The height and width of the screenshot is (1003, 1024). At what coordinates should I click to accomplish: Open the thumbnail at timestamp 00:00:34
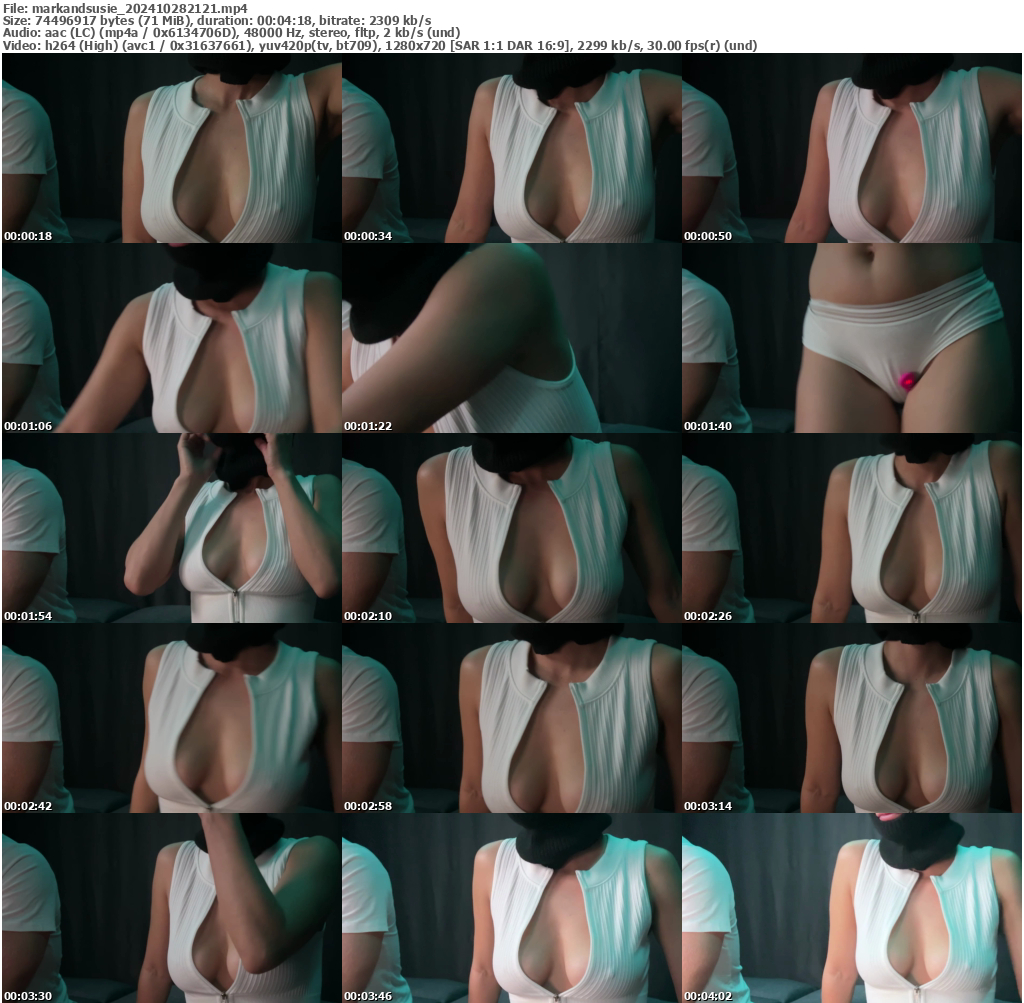[510, 150]
